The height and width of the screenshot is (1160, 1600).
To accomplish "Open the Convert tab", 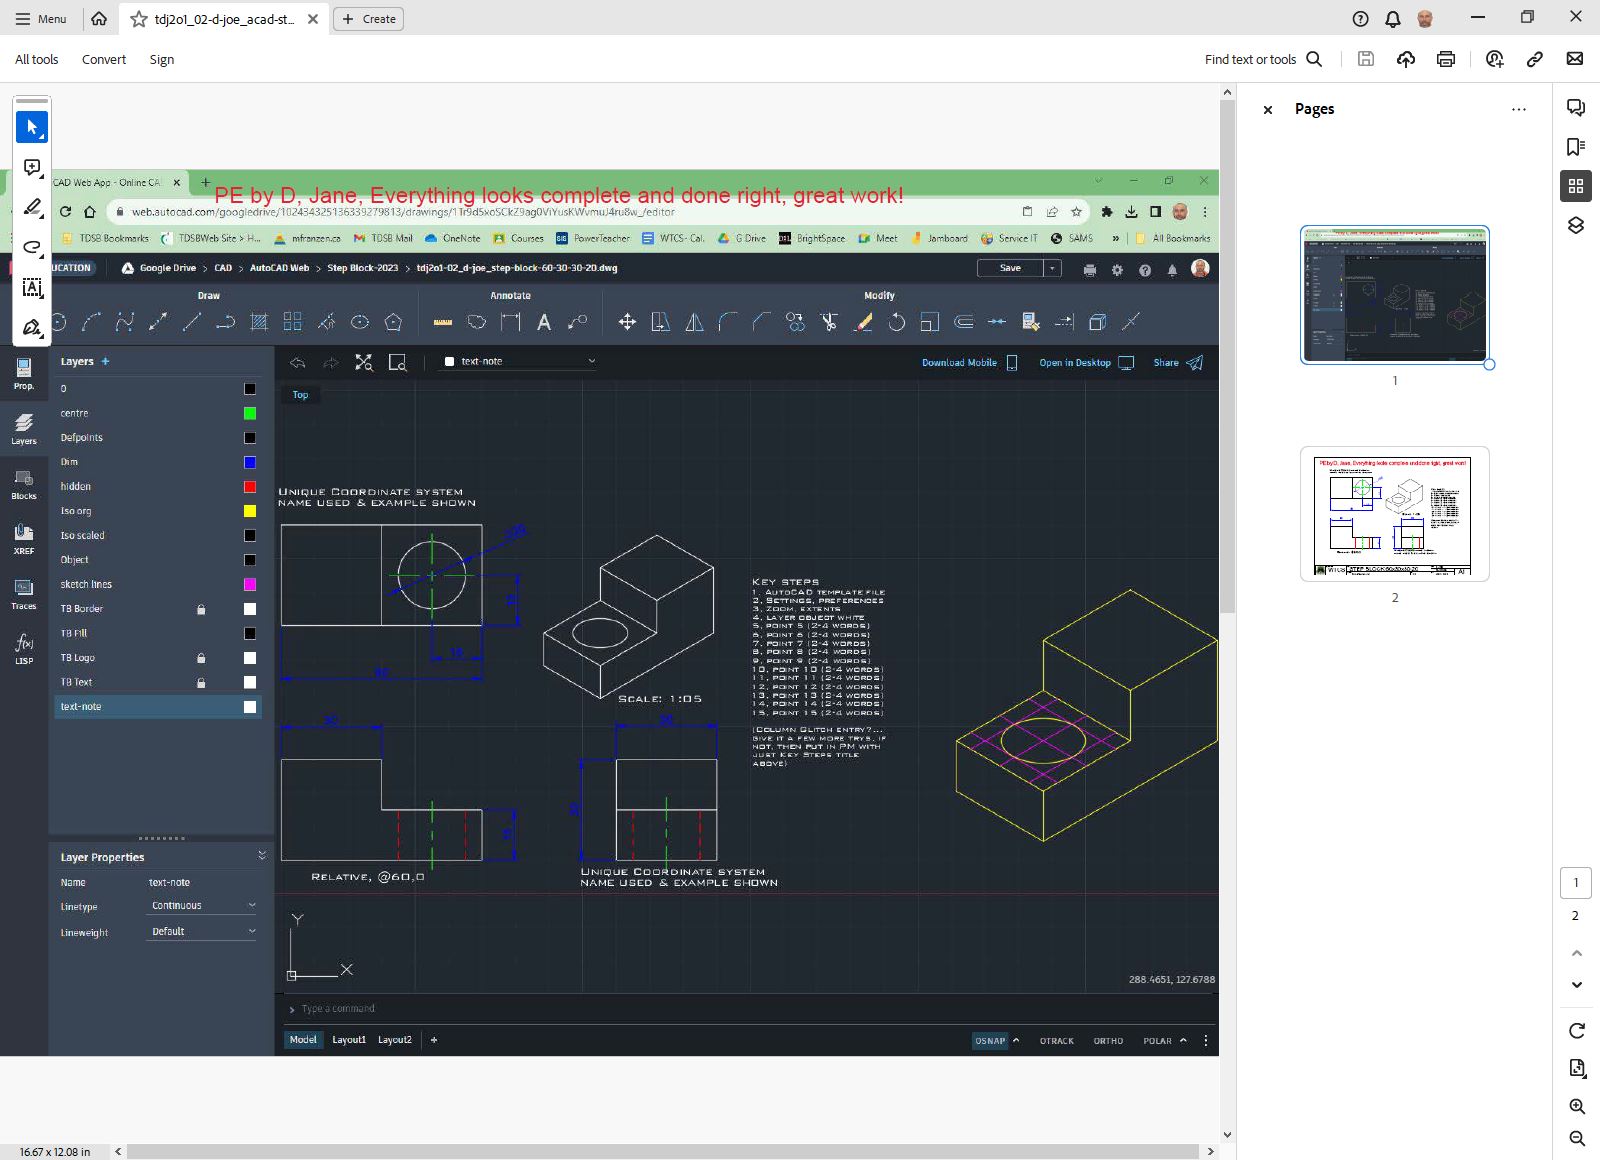I will tap(104, 59).
